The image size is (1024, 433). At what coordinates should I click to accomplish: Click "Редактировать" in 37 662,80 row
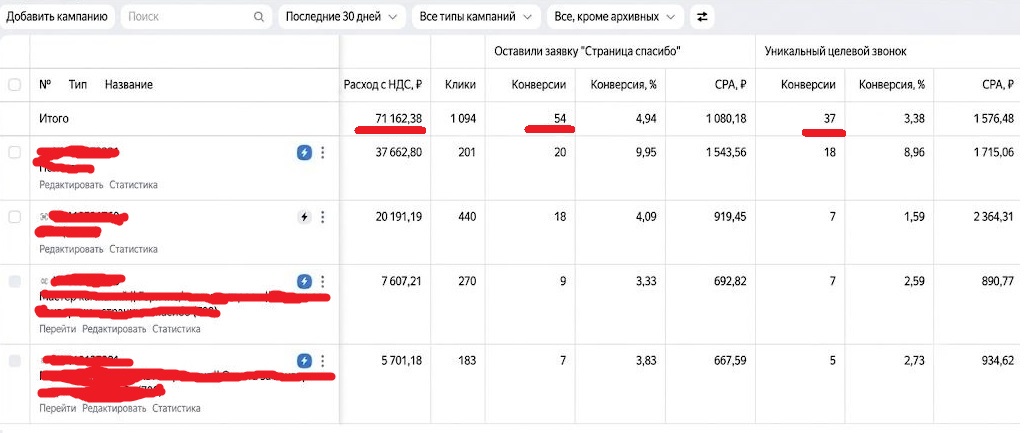(x=71, y=185)
